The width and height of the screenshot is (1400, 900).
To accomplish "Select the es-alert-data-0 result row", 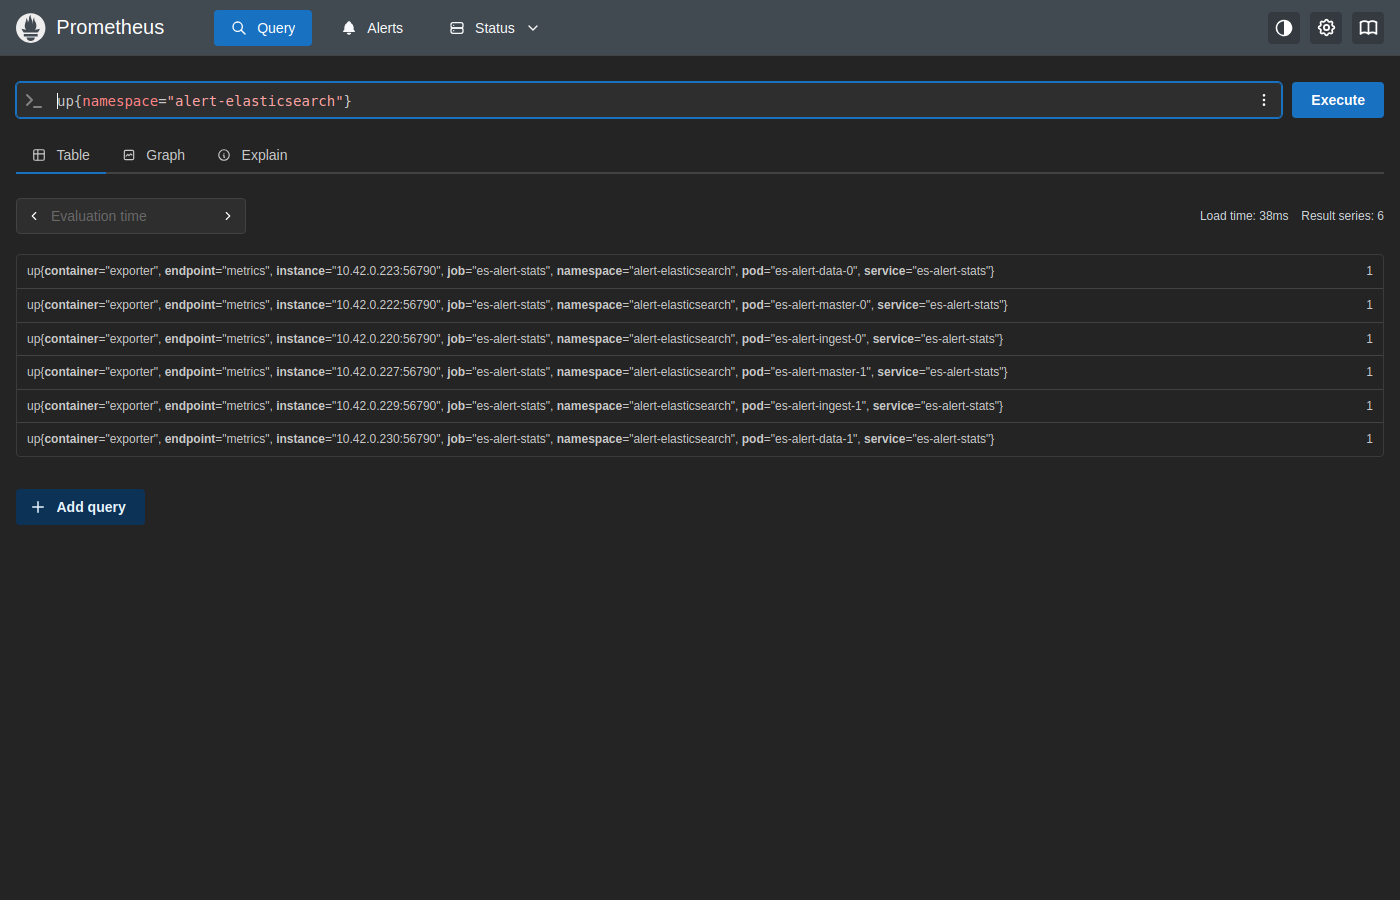I will point(700,272).
